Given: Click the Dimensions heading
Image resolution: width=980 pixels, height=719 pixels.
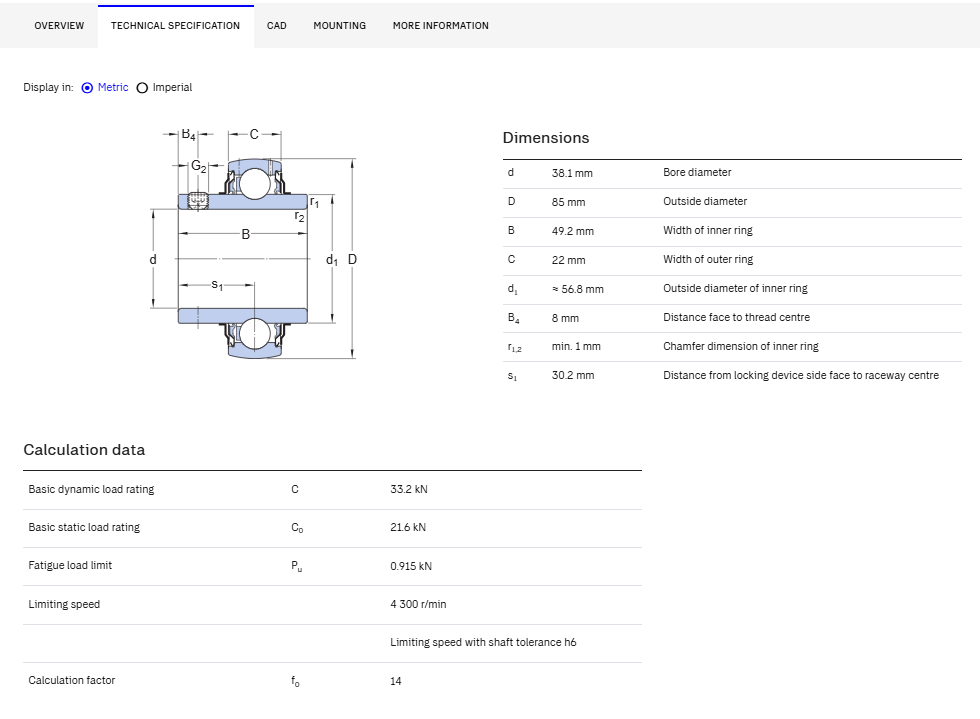Looking at the screenshot, I should [x=546, y=138].
